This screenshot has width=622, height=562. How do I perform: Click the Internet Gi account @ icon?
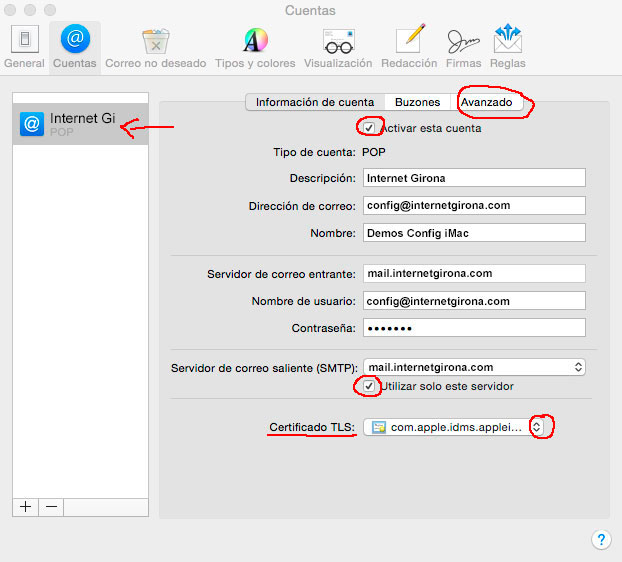point(32,124)
